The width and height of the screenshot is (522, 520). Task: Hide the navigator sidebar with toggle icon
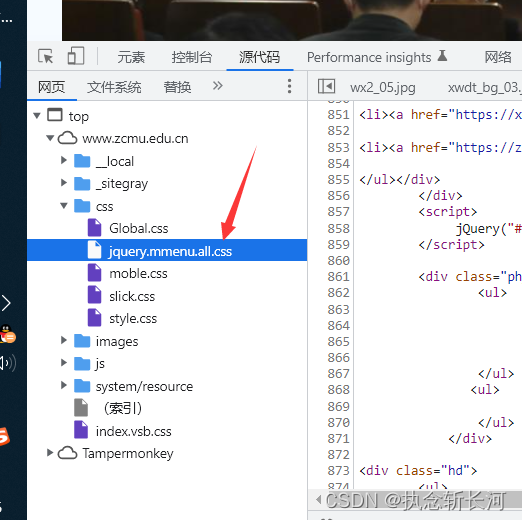[x=326, y=86]
